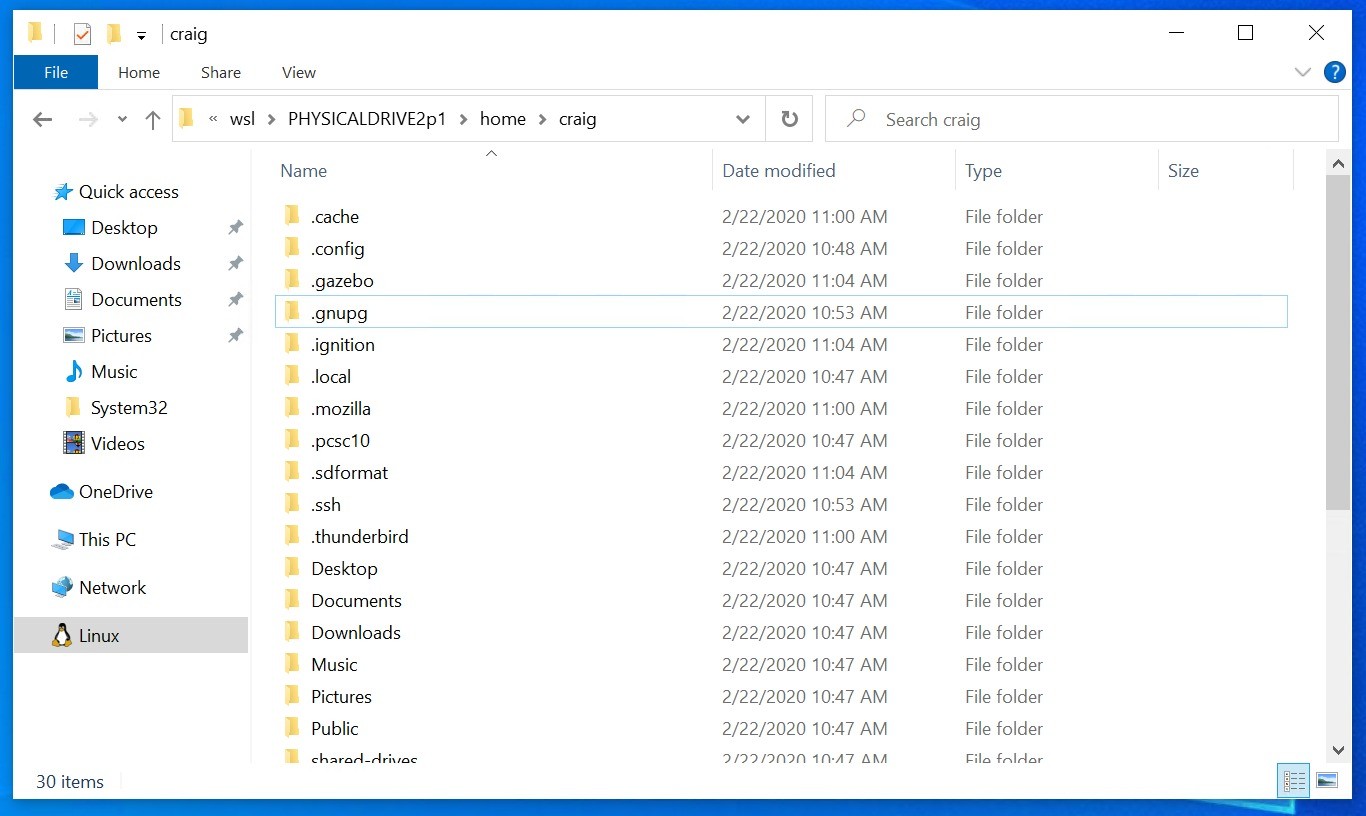Click the refresh icon in address bar
This screenshot has height=816, width=1366.
(789, 118)
